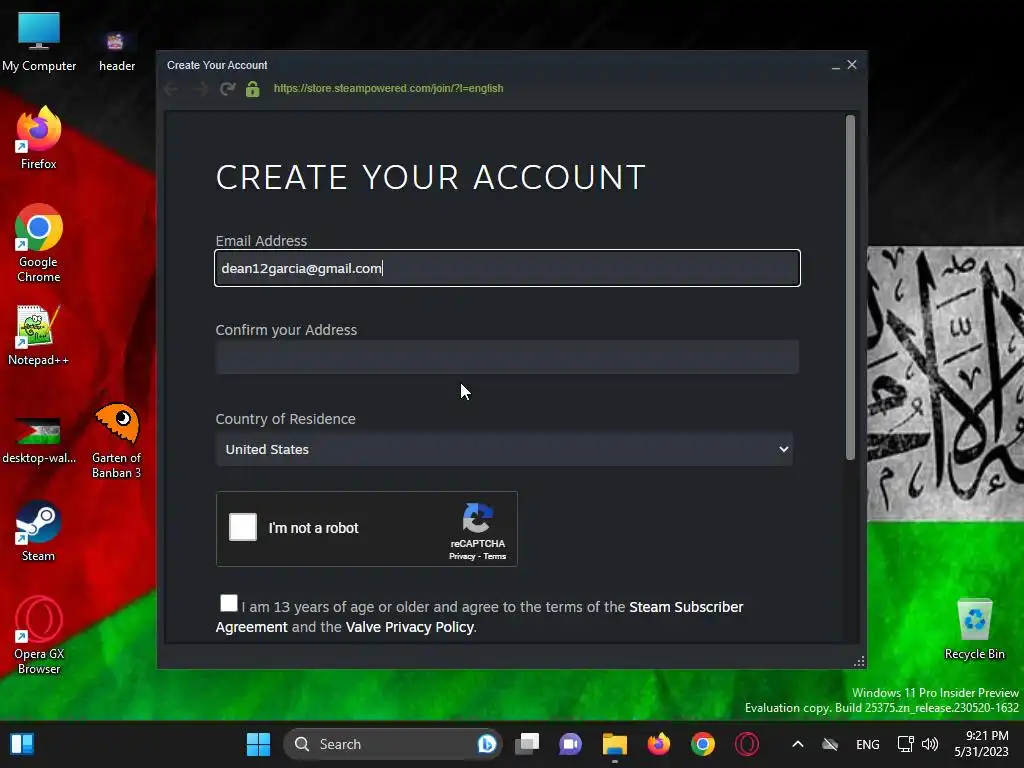Open the Windows Start menu
The image size is (1024, 768).
pyautogui.click(x=258, y=744)
